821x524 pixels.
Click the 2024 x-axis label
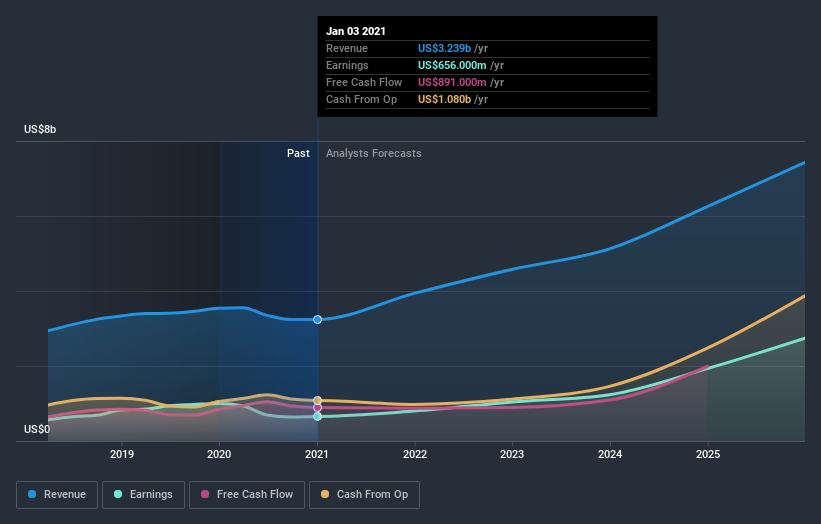(x=610, y=454)
